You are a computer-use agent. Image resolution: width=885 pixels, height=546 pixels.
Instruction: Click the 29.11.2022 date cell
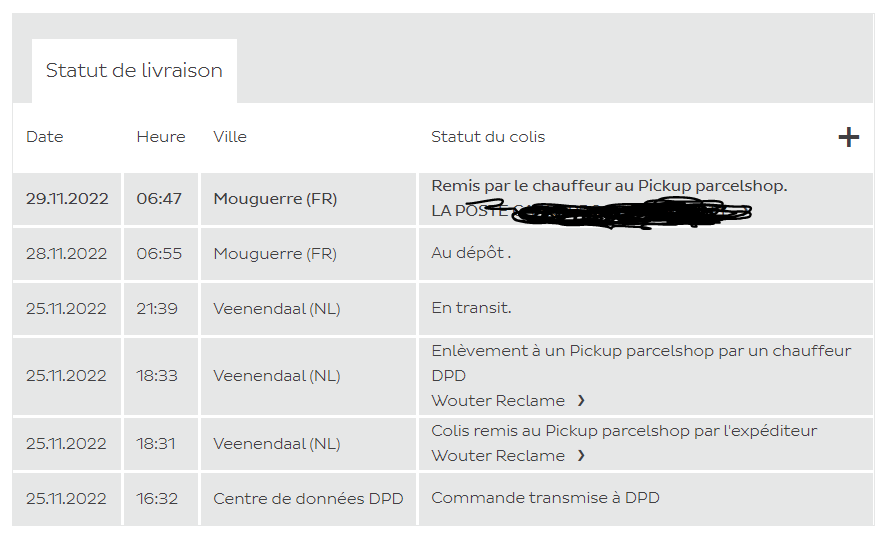tap(67, 199)
